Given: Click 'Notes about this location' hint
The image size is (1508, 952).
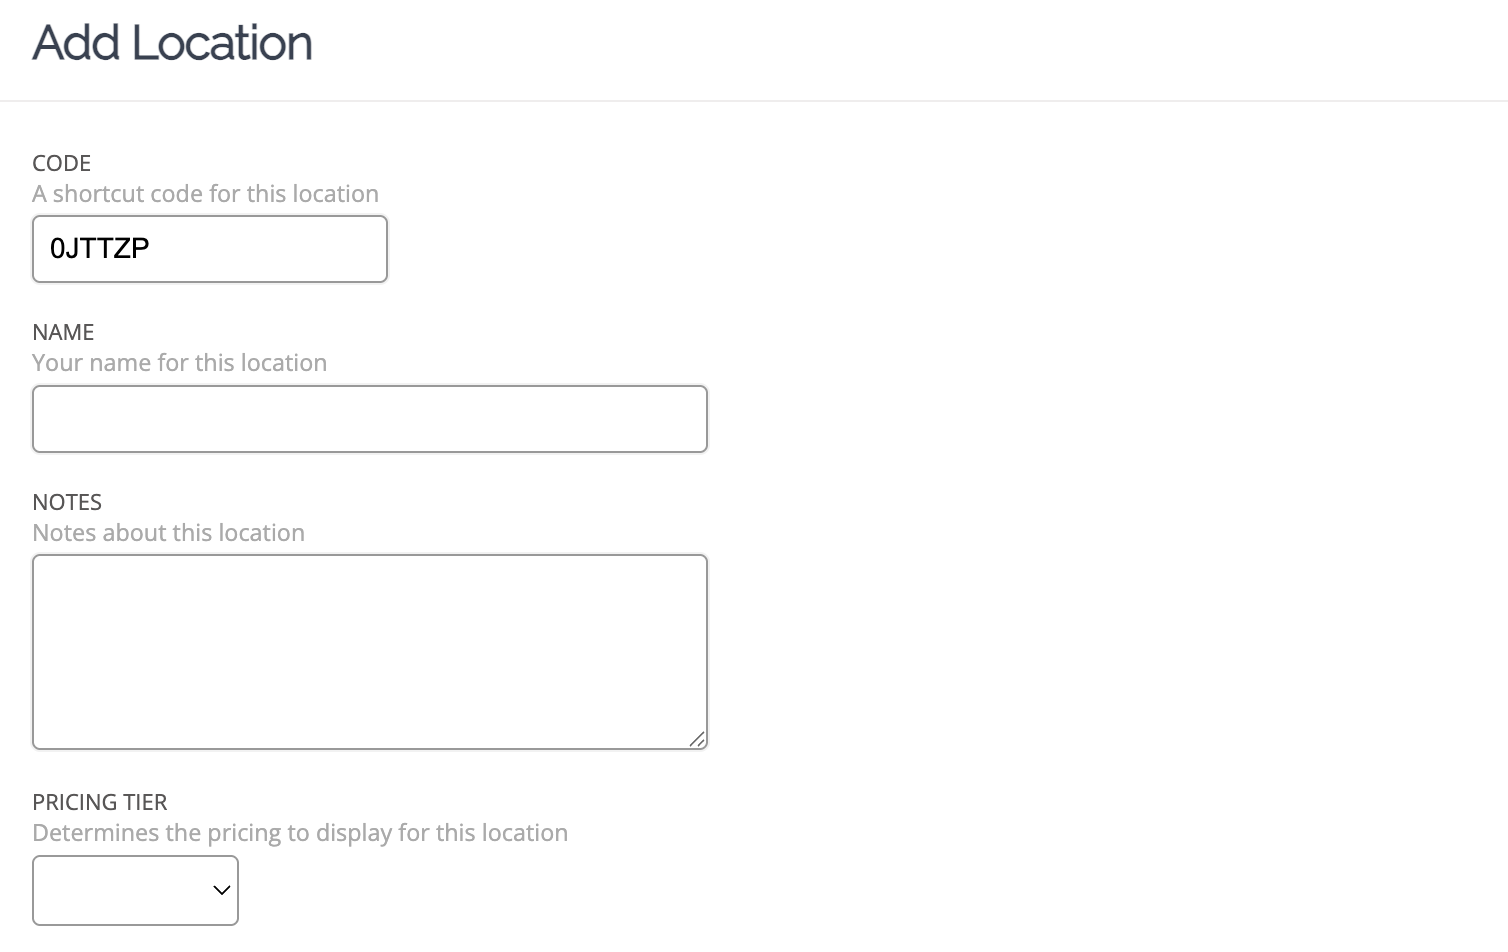Looking at the screenshot, I should pos(169,533).
